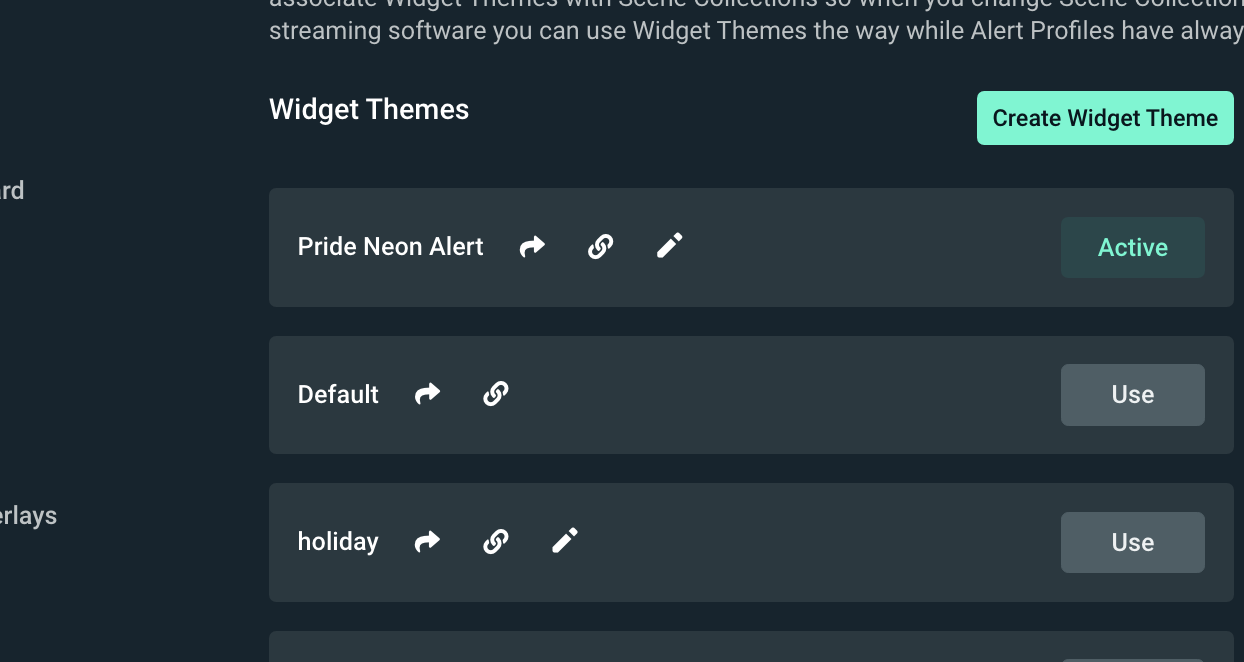Click the Active status button

[1133, 247]
